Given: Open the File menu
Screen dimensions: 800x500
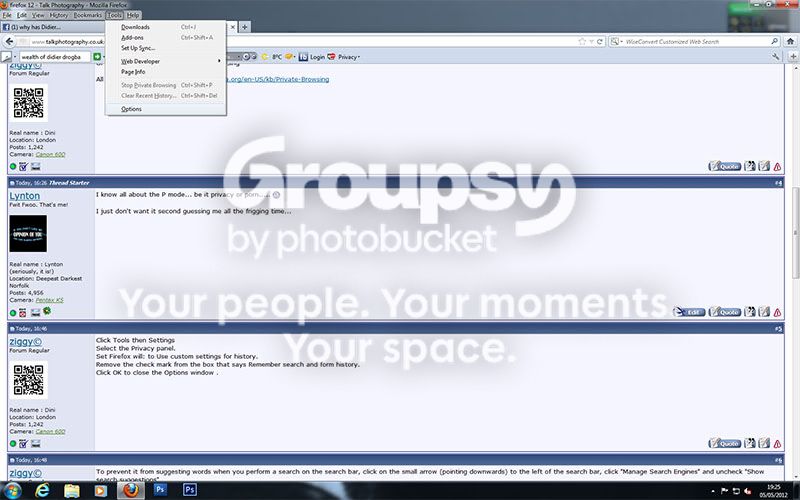Looking at the screenshot, I should (7, 15).
